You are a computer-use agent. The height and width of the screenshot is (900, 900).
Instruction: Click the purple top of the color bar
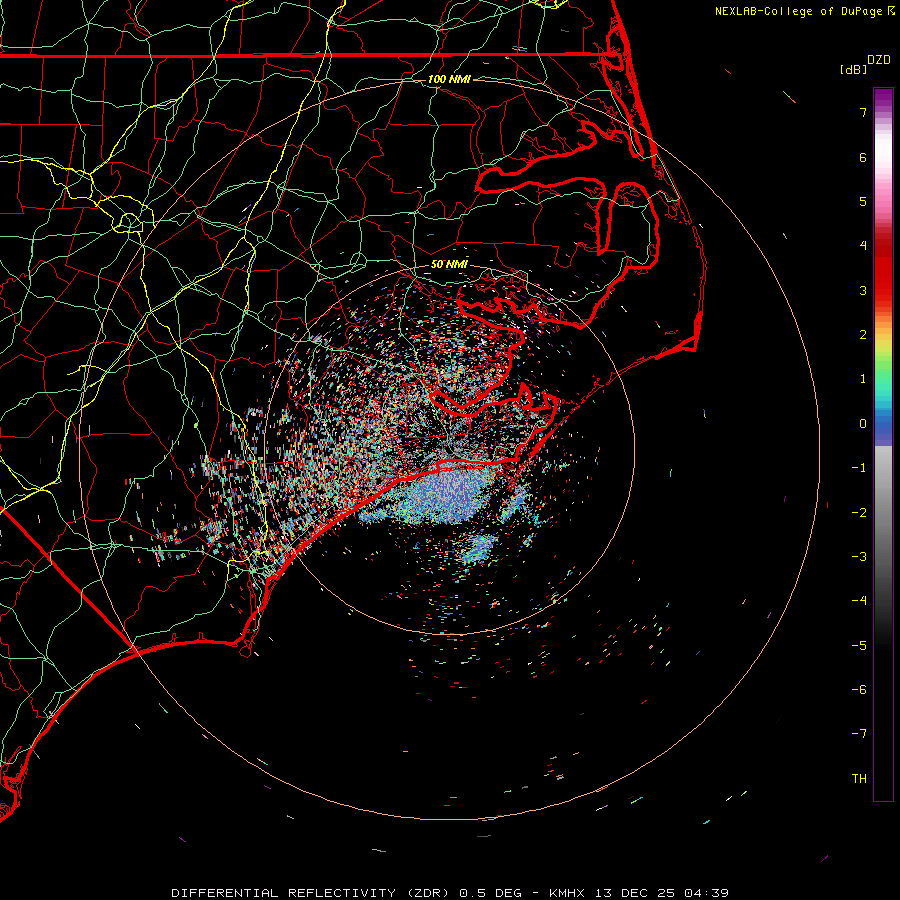[x=883, y=99]
